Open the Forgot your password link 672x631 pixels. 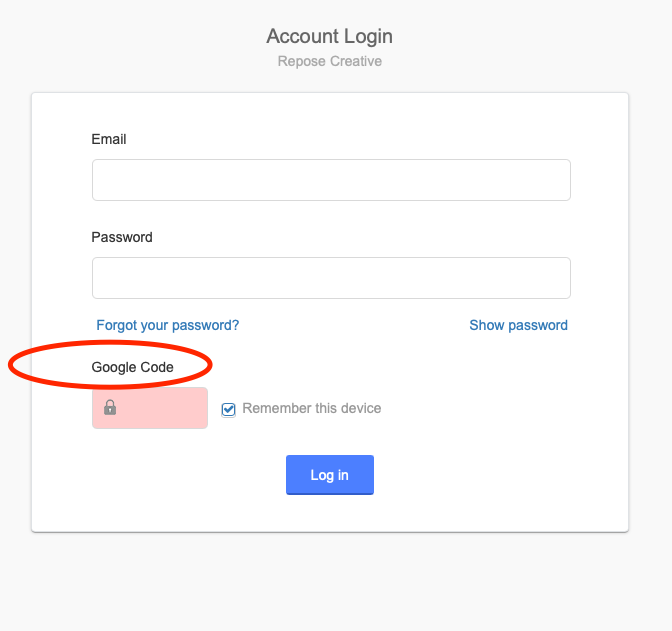[167, 325]
